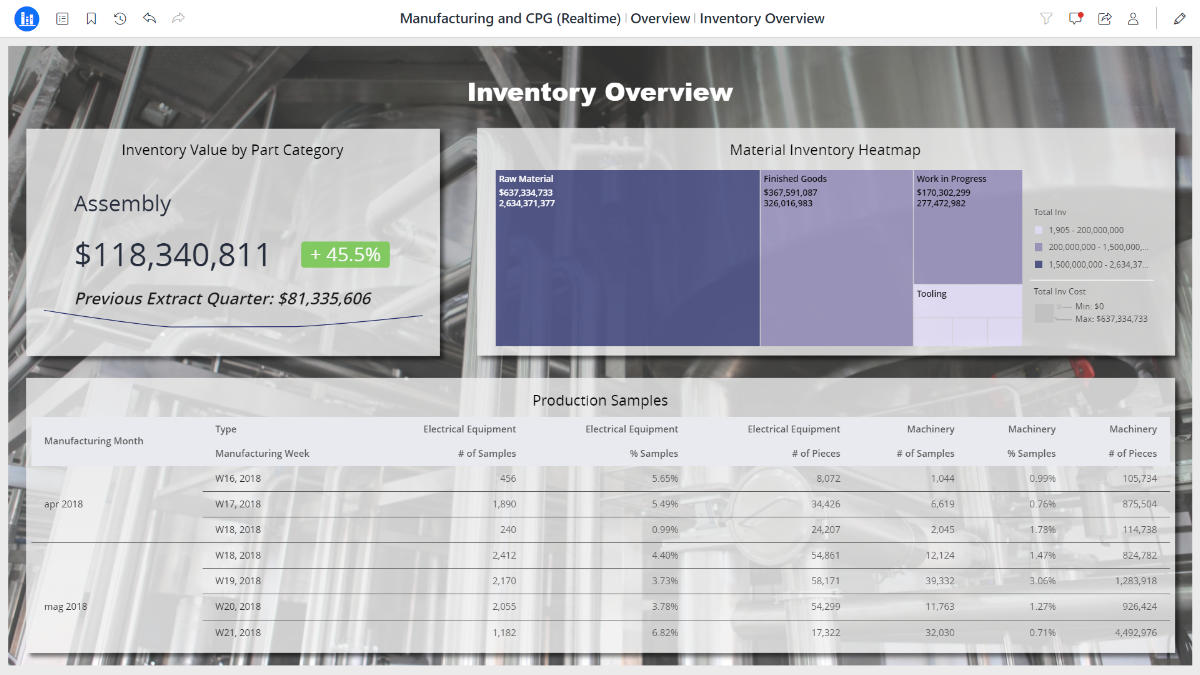1200x675 pixels.
Task: Click the darkest 1,500,000,000 legend swatch
Action: click(1039, 265)
